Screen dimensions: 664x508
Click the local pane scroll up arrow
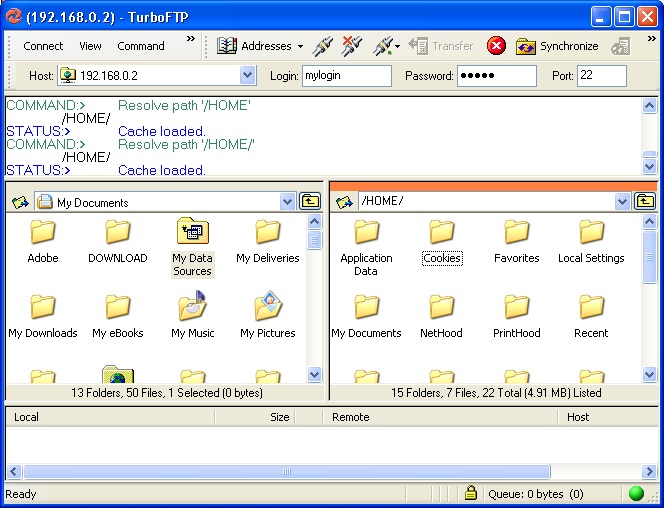click(314, 221)
